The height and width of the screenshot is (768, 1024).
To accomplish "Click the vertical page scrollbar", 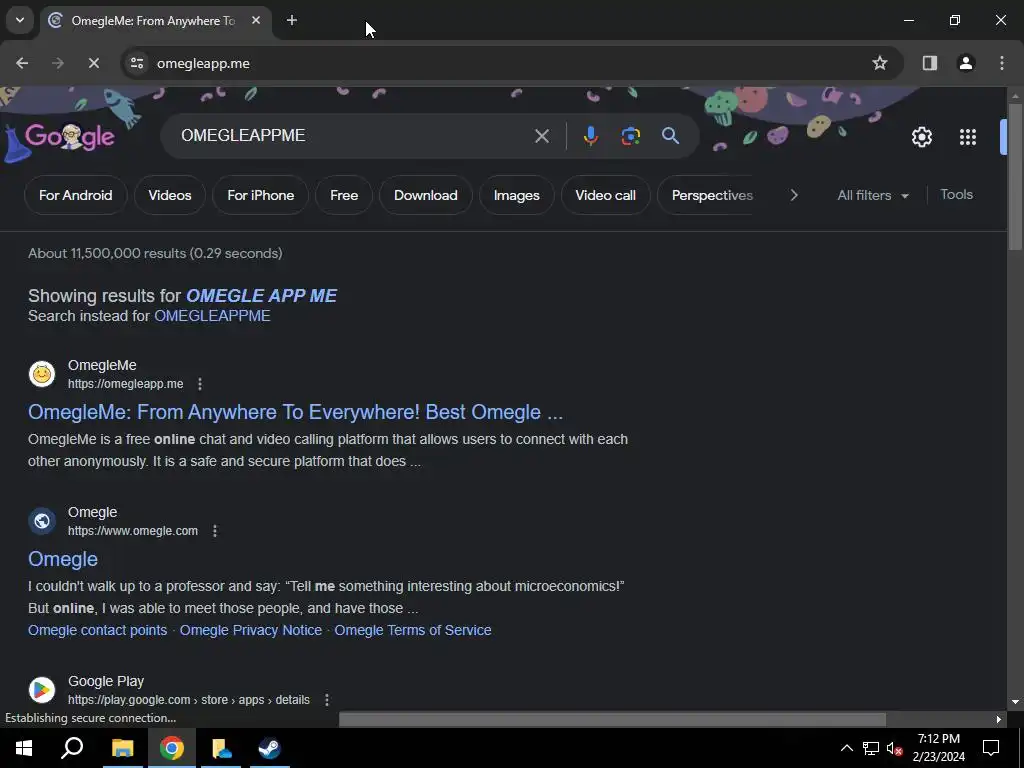I will [x=1015, y=176].
